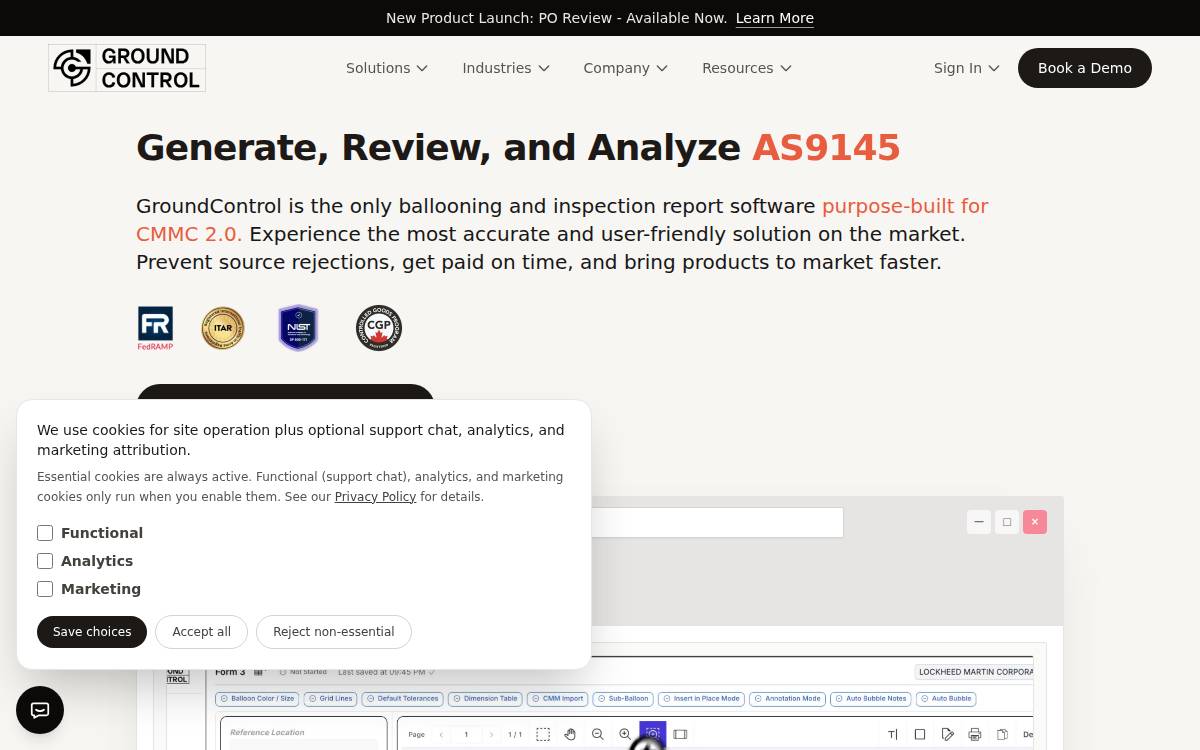Click Save choices in cookie dialog
Image resolution: width=1200 pixels, height=750 pixels.
92,632
